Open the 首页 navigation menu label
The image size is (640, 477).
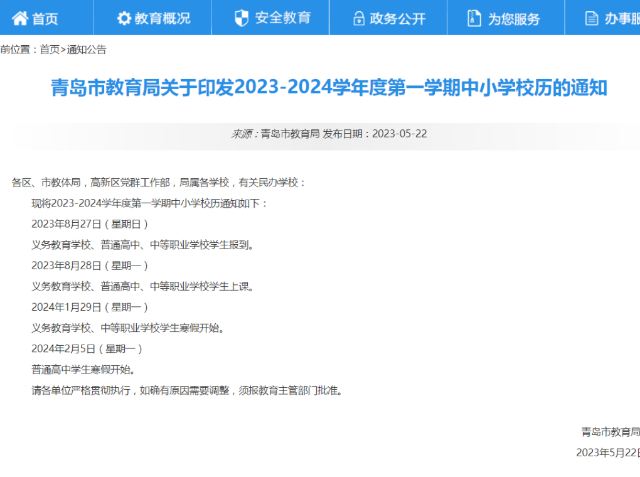(x=45, y=19)
